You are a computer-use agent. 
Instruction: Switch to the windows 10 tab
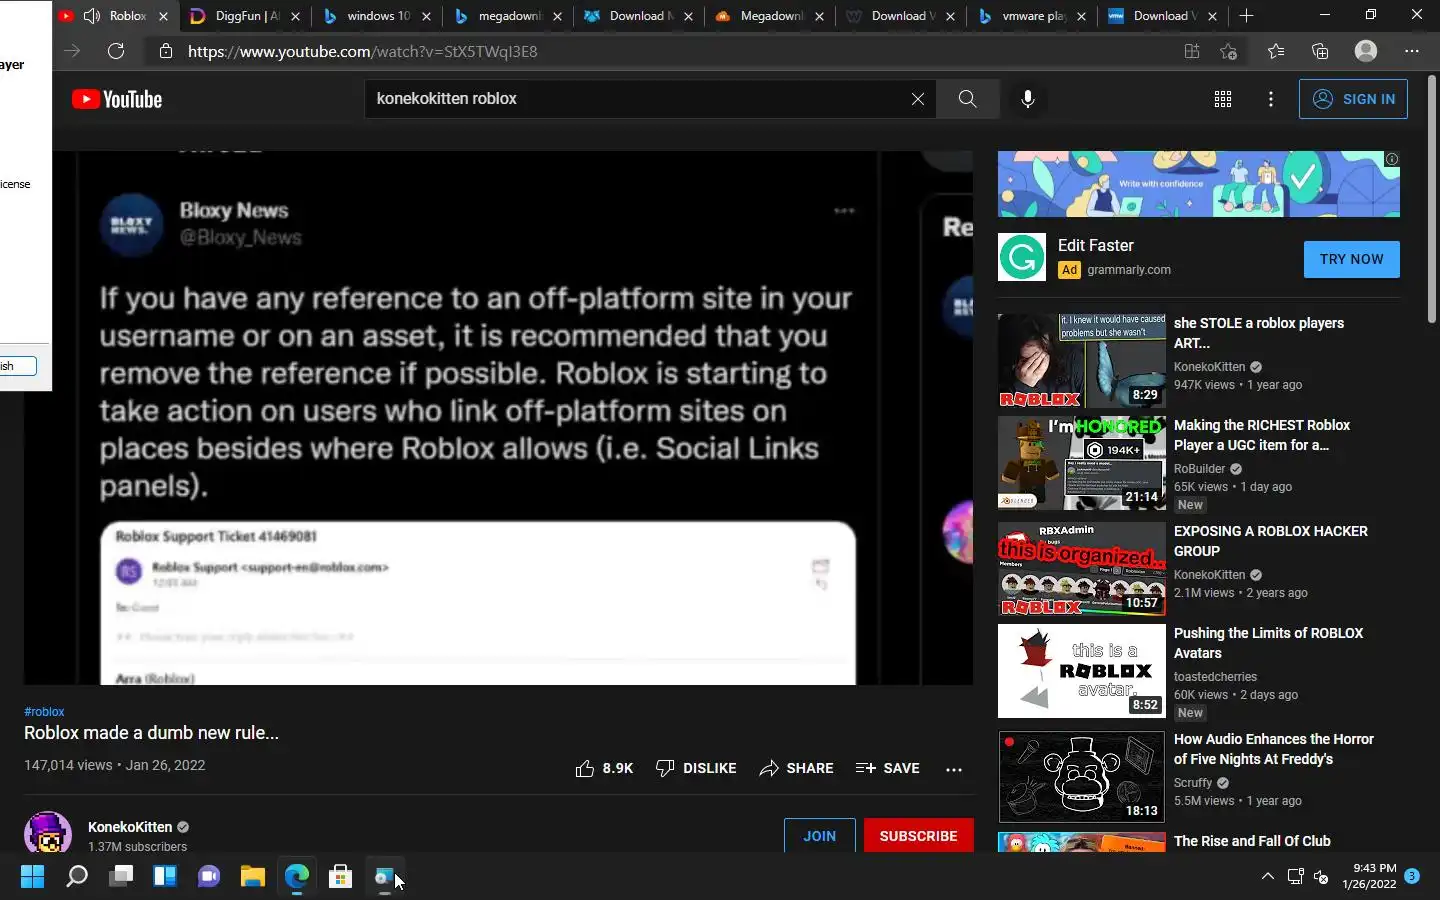coord(377,16)
